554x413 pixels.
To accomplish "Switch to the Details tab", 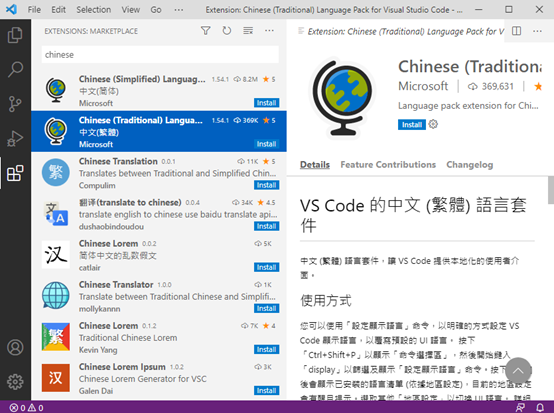I will tap(314, 165).
